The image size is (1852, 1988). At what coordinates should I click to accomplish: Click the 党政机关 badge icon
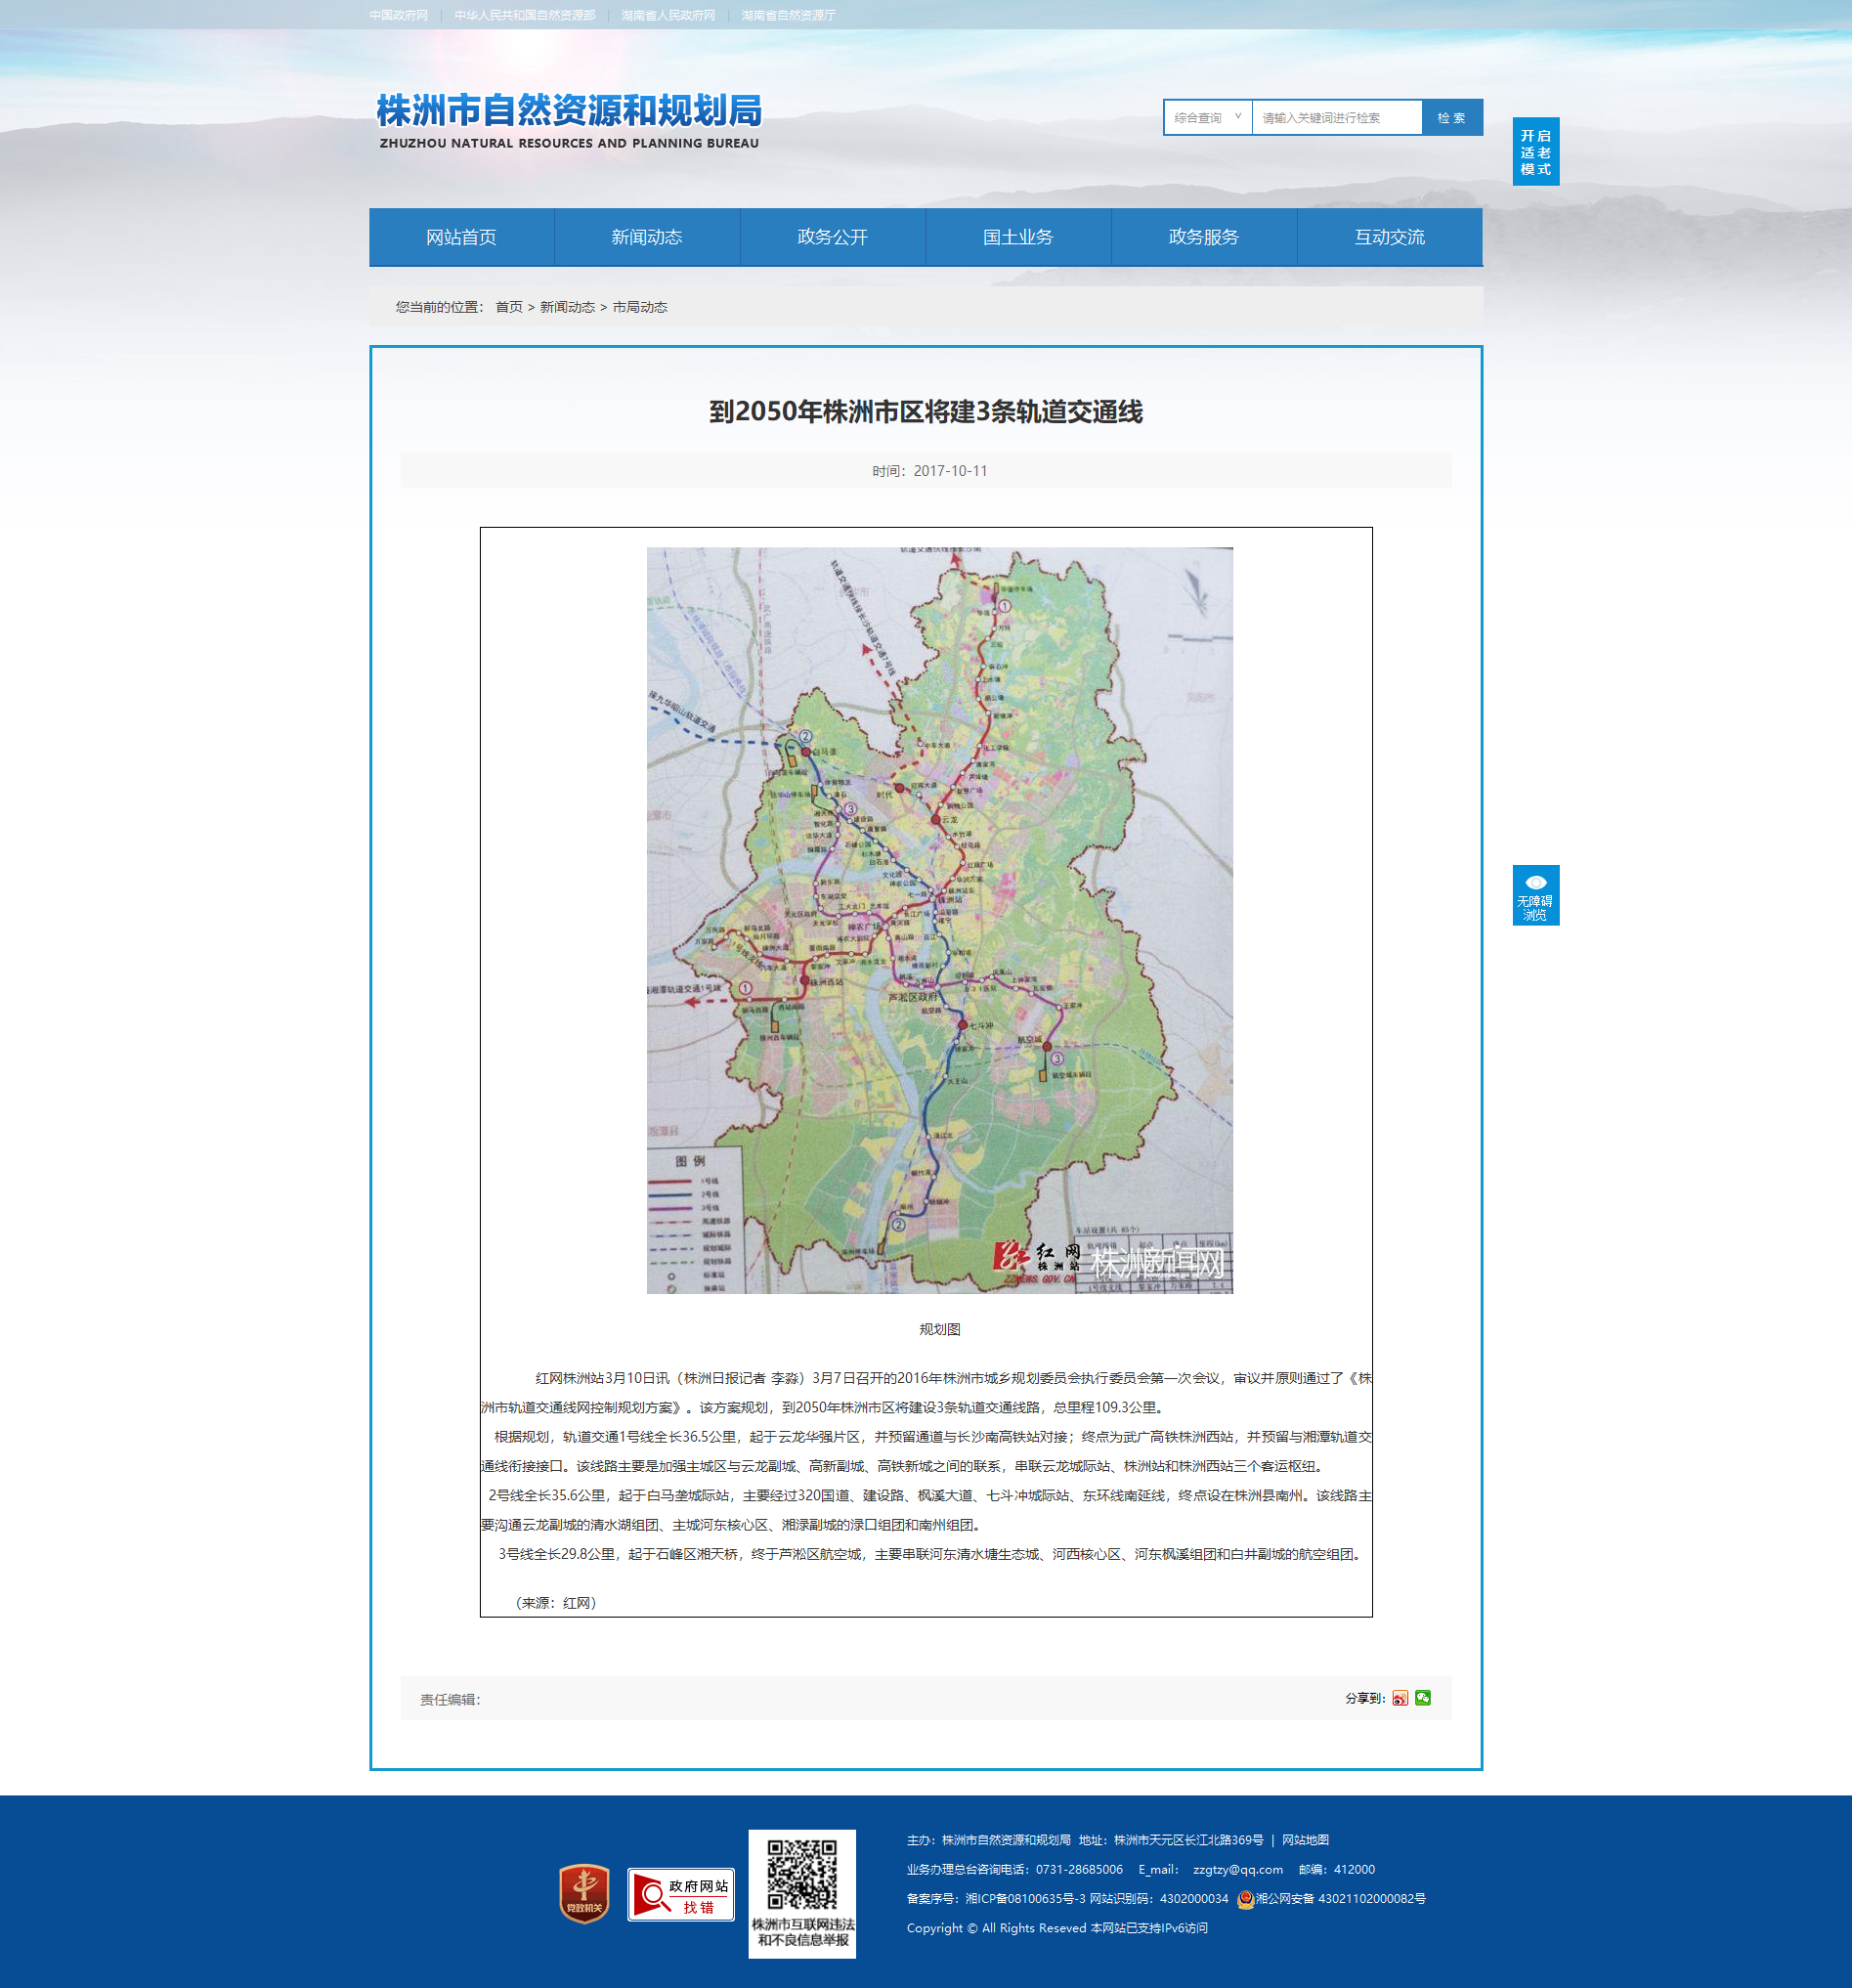coord(584,1893)
